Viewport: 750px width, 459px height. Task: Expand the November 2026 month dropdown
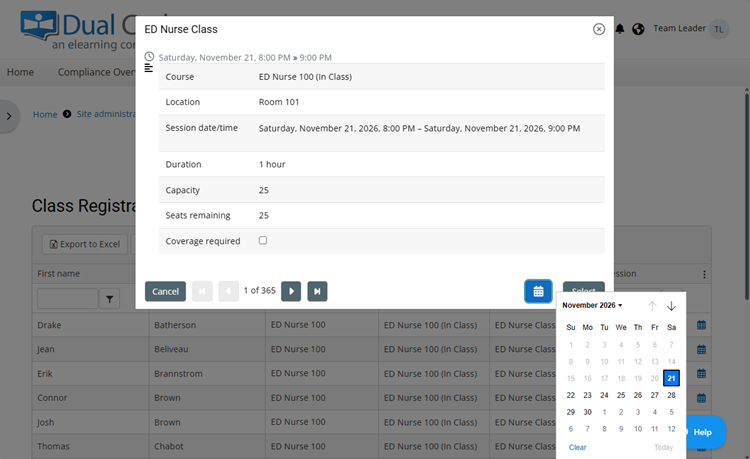click(x=592, y=305)
